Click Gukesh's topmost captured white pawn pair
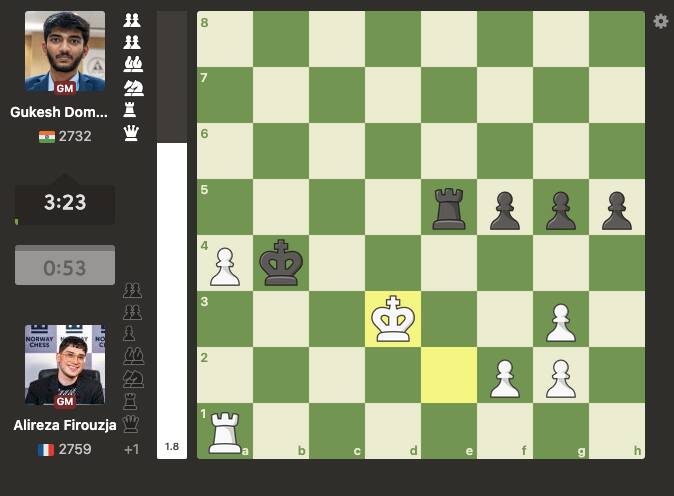The width and height of the screenshot is (674, 496). coord(132,20)
